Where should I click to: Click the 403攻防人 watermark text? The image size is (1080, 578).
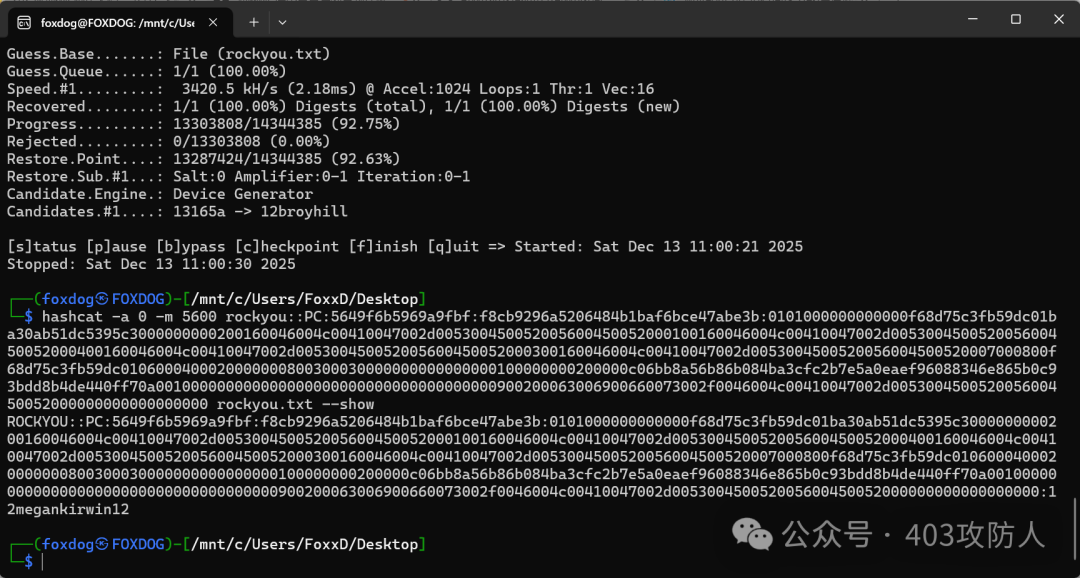[975, 535]
